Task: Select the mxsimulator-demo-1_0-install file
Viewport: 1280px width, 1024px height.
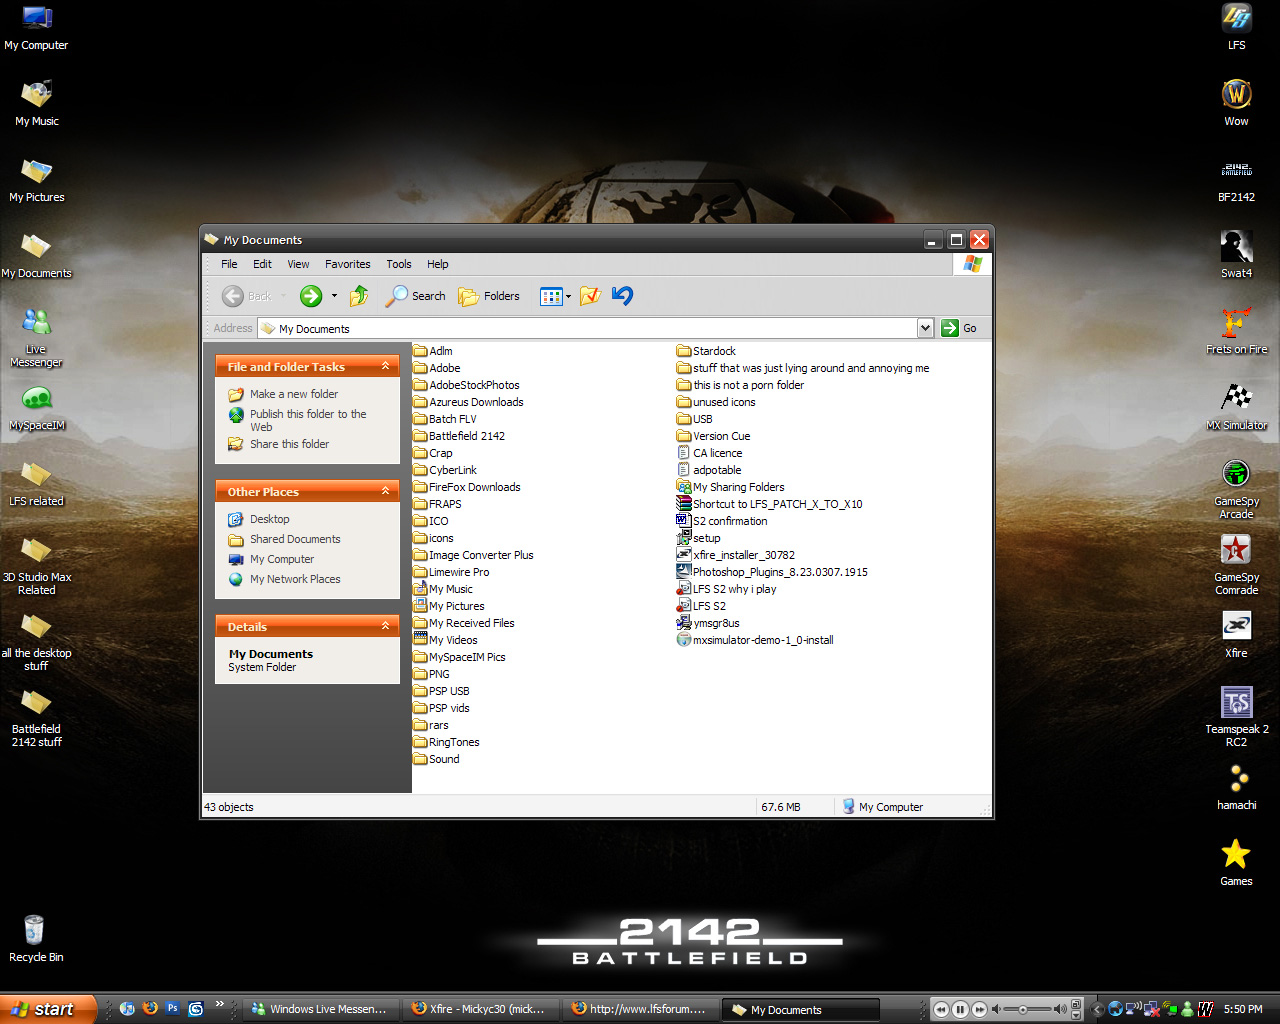Action: pos(755,640)
